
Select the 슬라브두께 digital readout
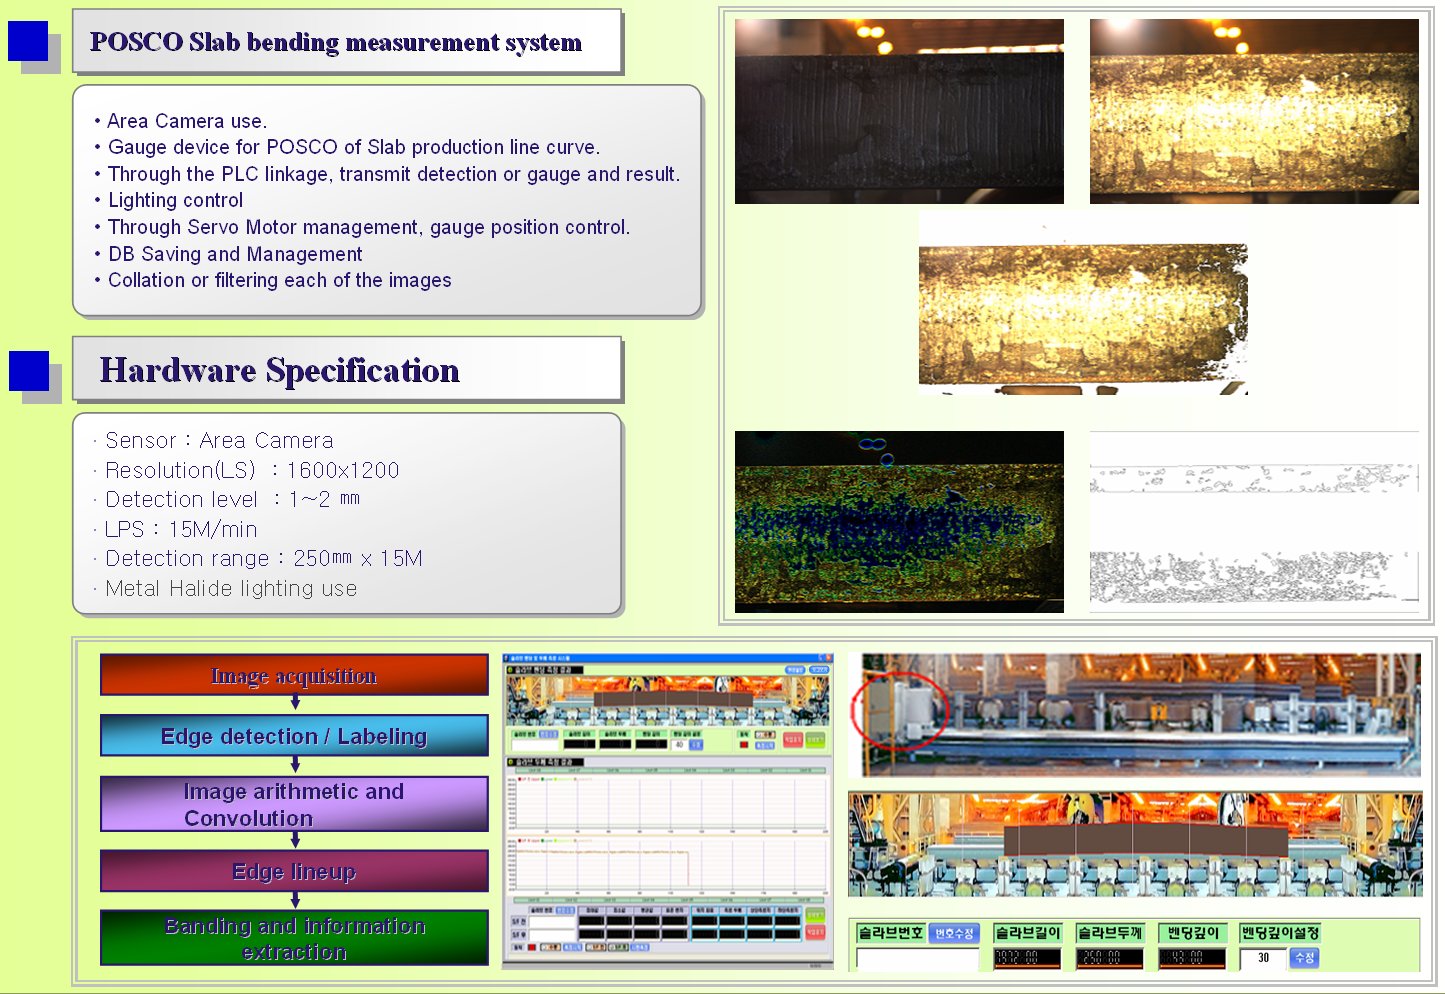click(x=1110, y=958)
